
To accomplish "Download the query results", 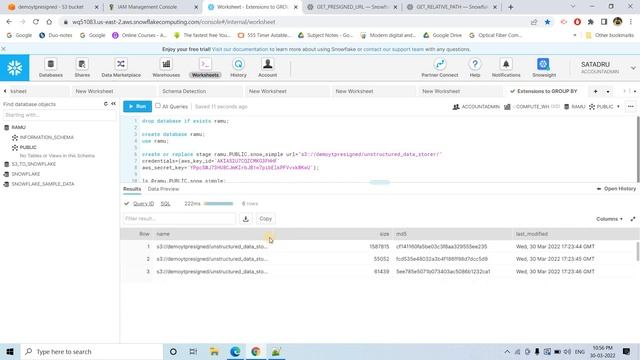I will click(246, 219).
